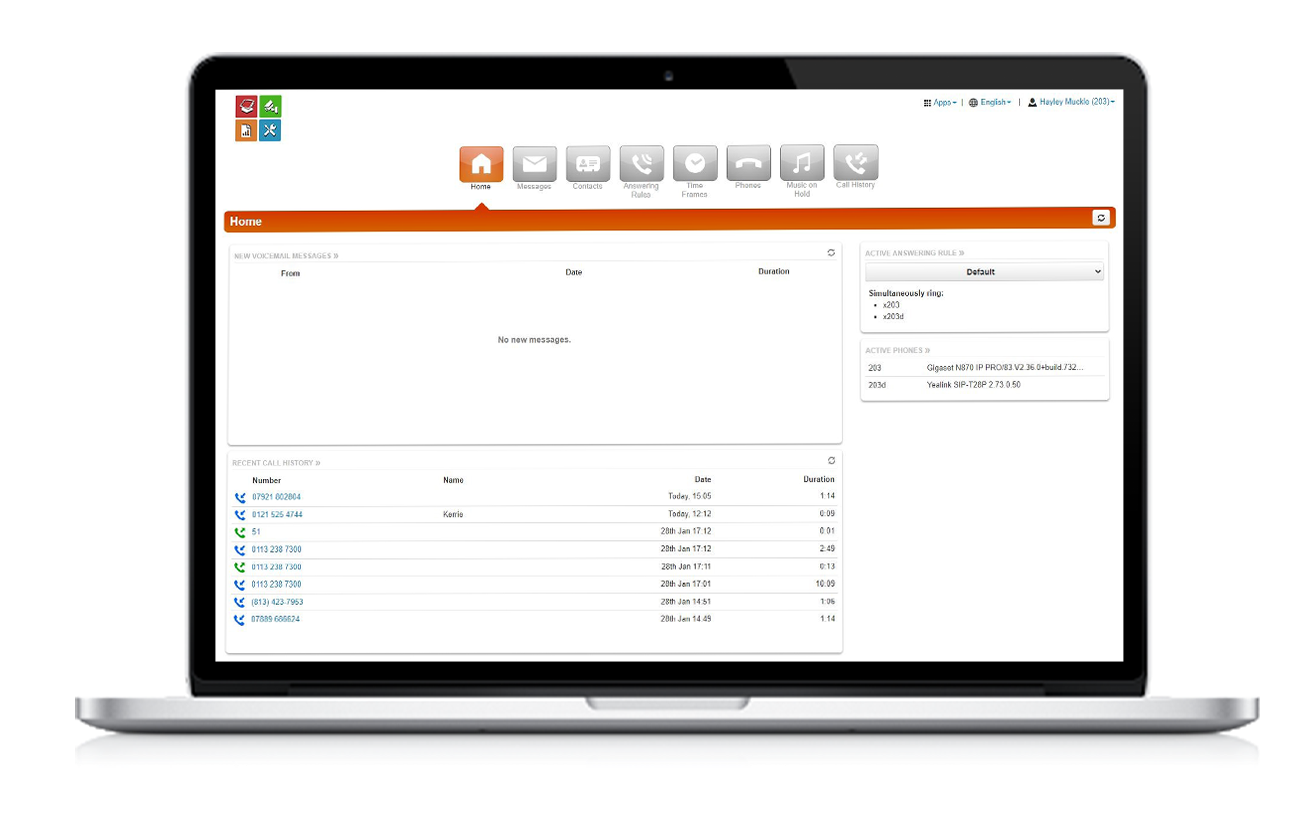Select active phone row 203 Gigaset N870
Image resolution: width=1310 pixels, height=817 pixels.
(x=985, y=368)
